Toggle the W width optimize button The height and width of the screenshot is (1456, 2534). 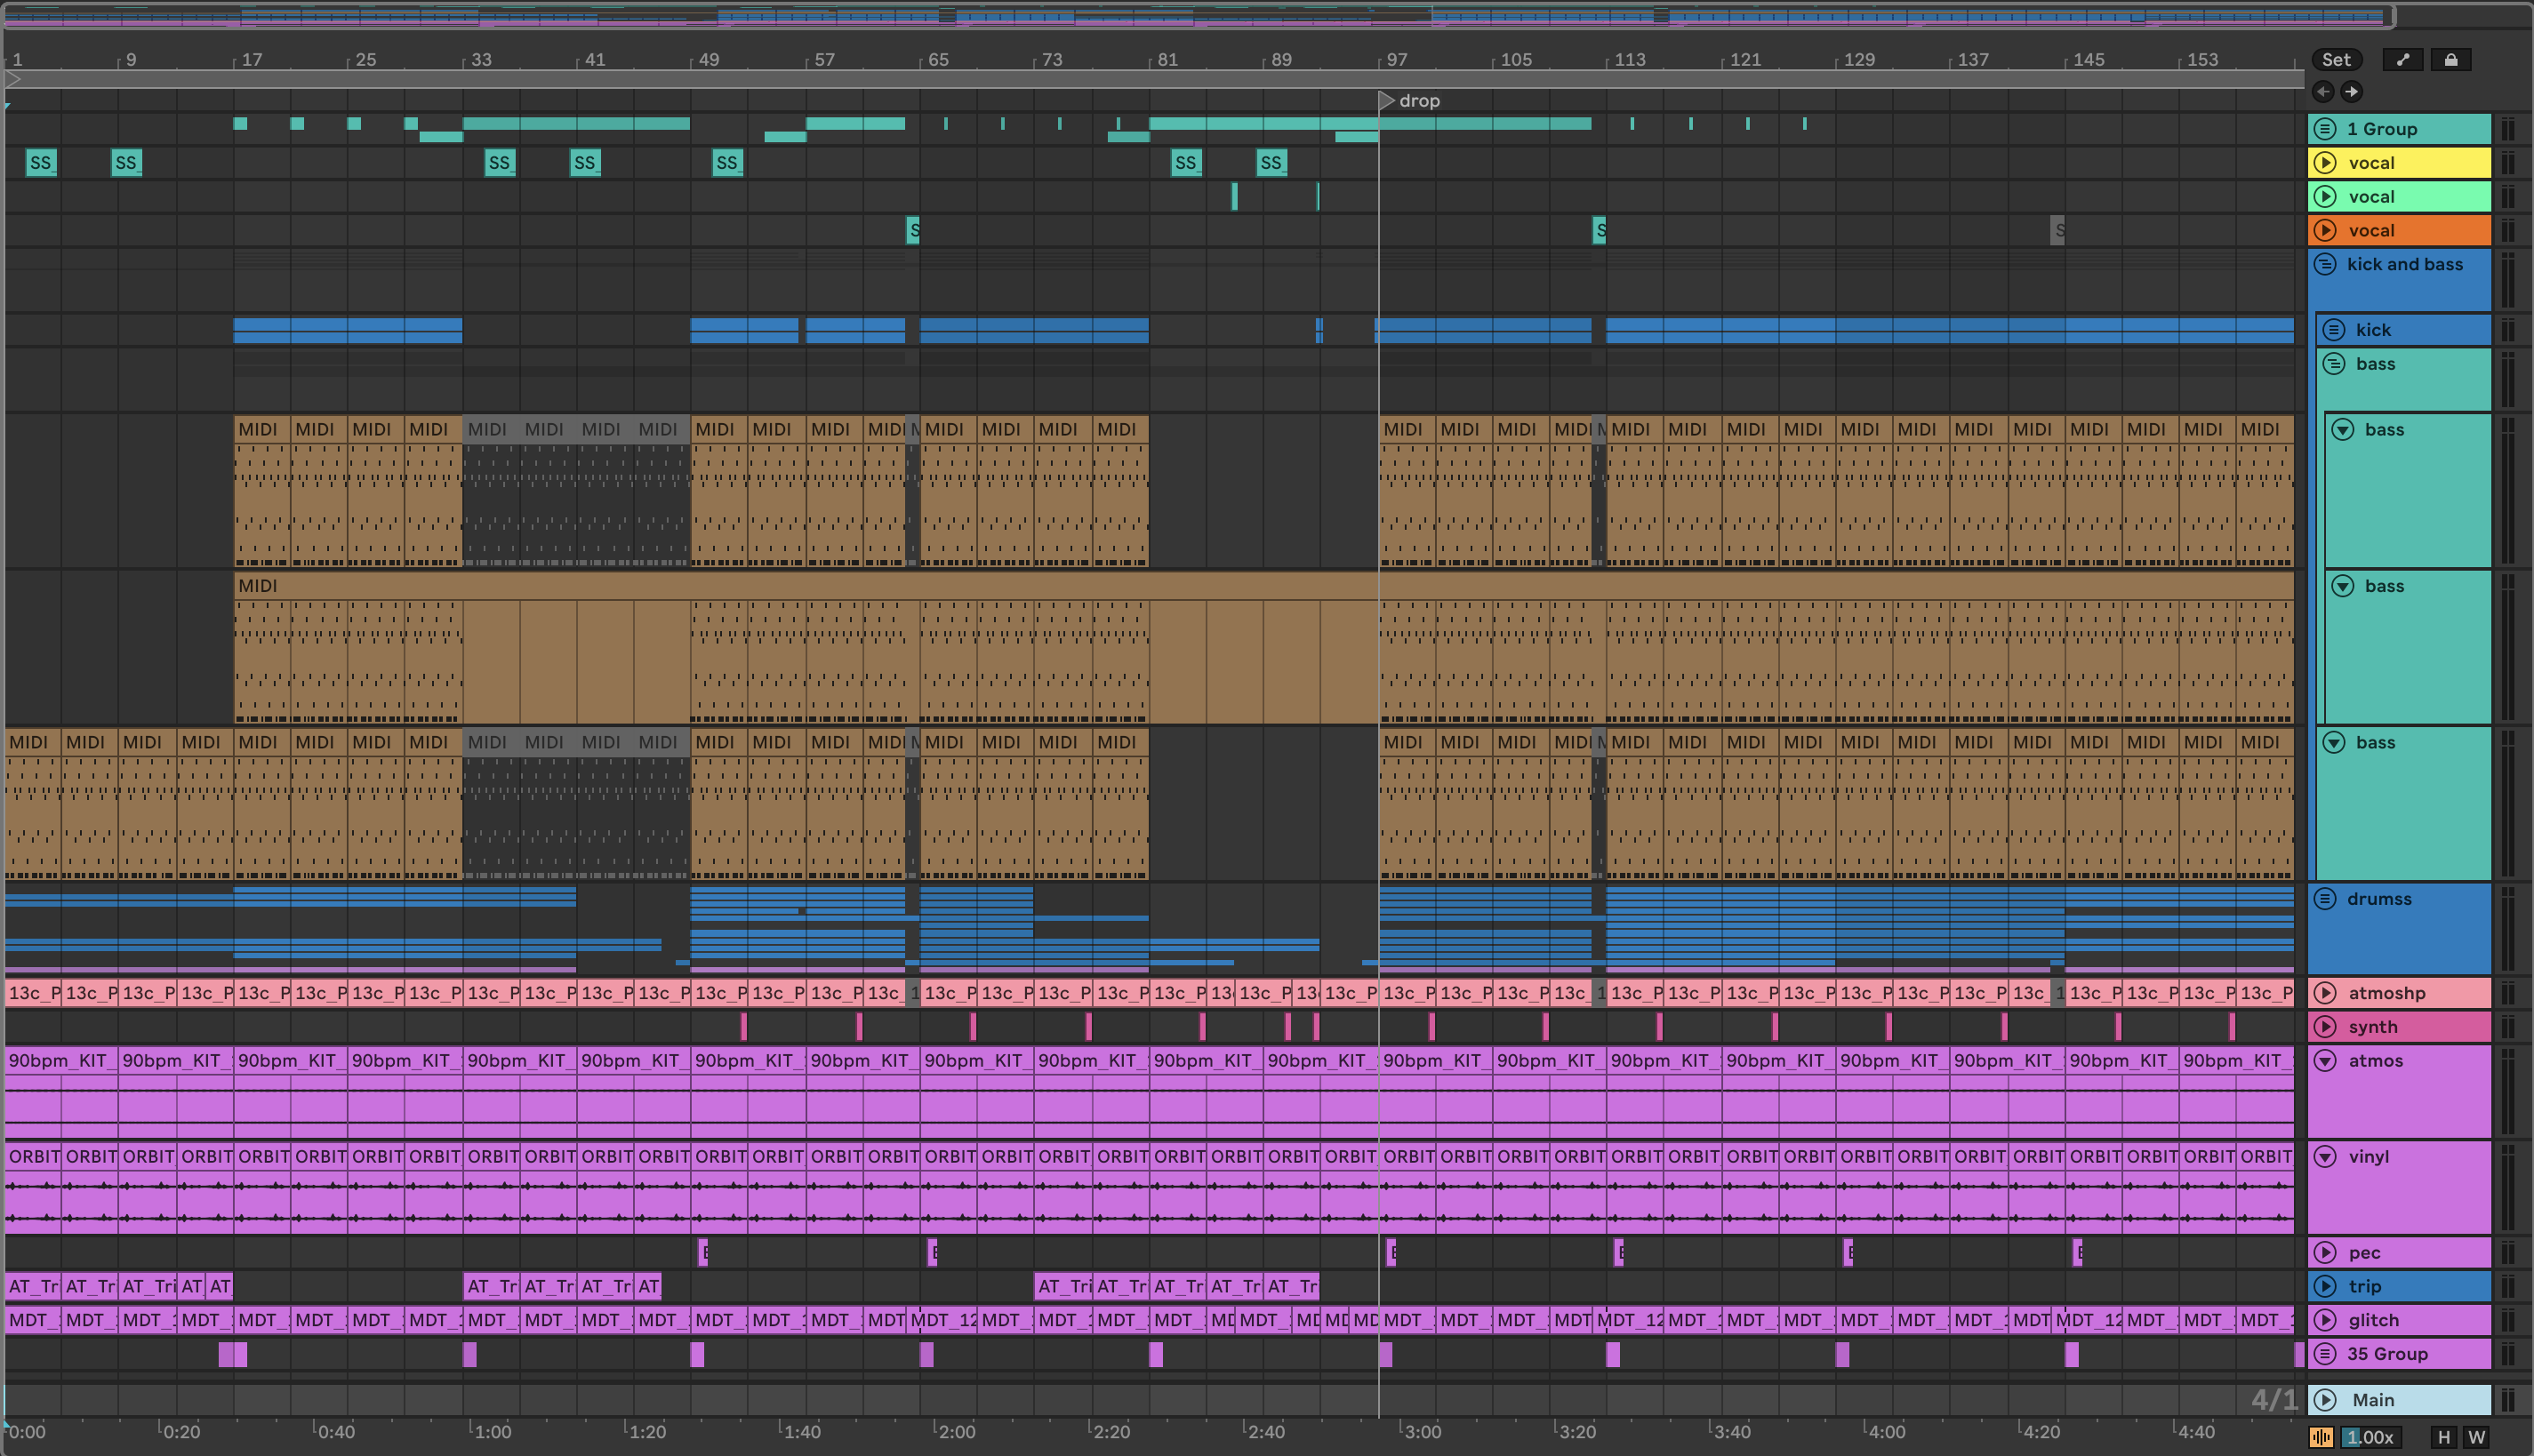click(2476, 1437)
